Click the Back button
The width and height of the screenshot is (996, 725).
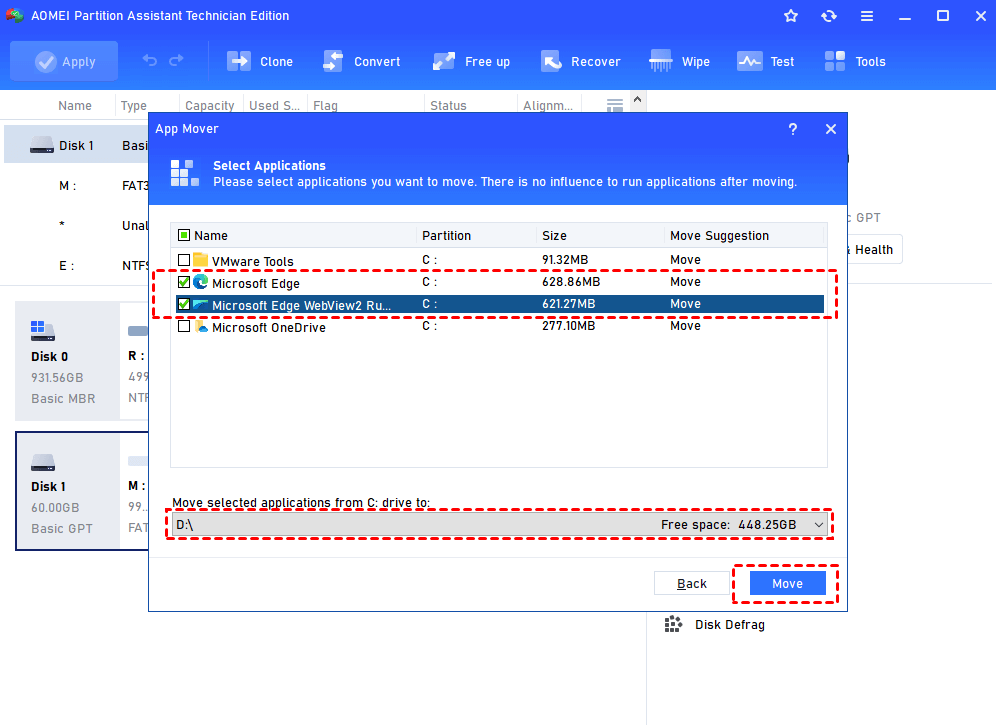pyautogui.click(x=692, y=583)
